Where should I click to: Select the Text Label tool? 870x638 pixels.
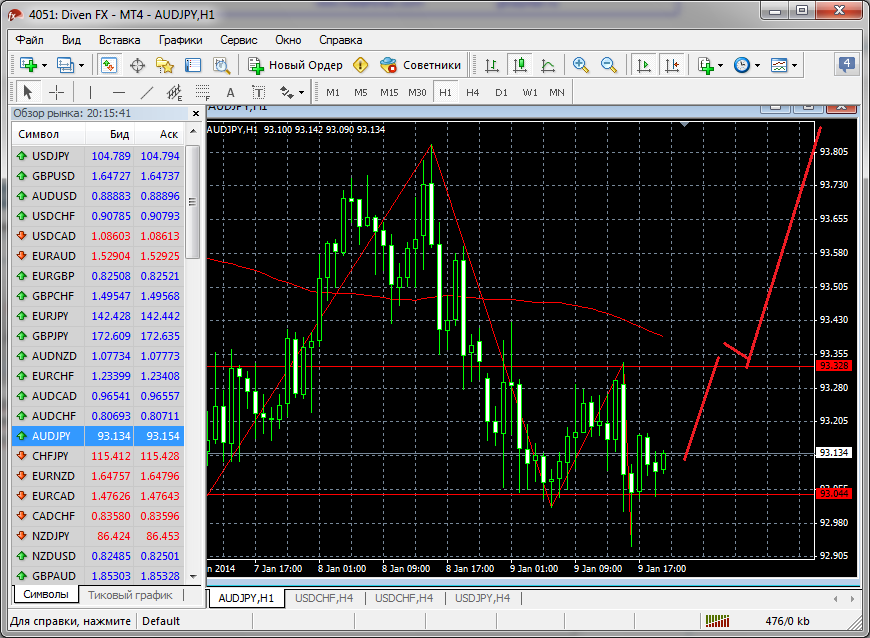(x=259, y=93)
